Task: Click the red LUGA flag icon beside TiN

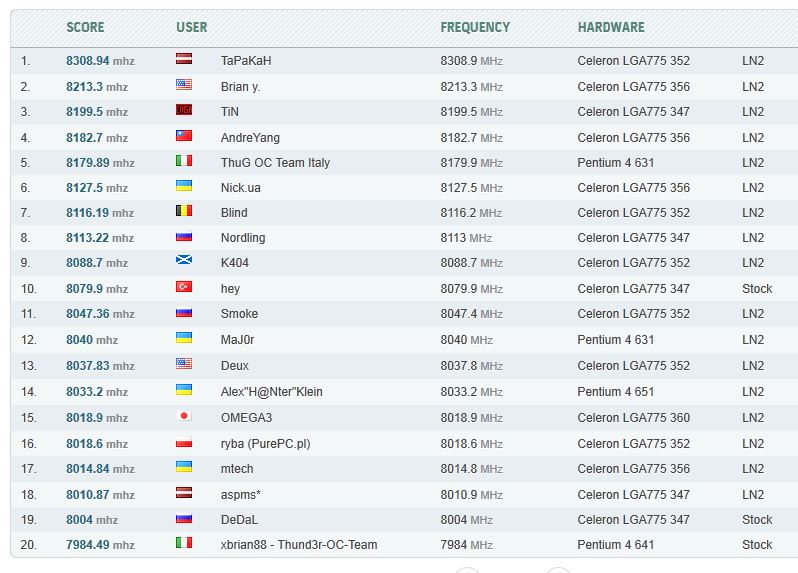Action: point(184,110)
